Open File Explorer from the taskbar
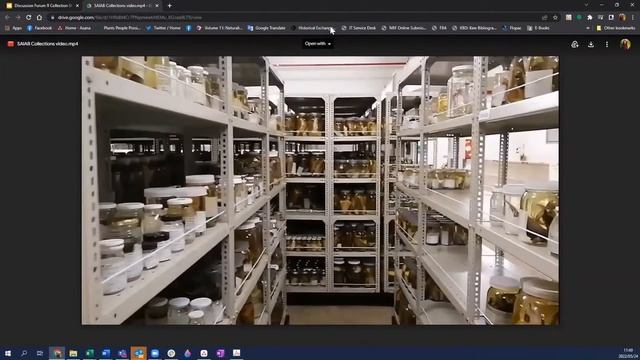Viewport: 640px width, 360px height. click(x=73, y=353)
